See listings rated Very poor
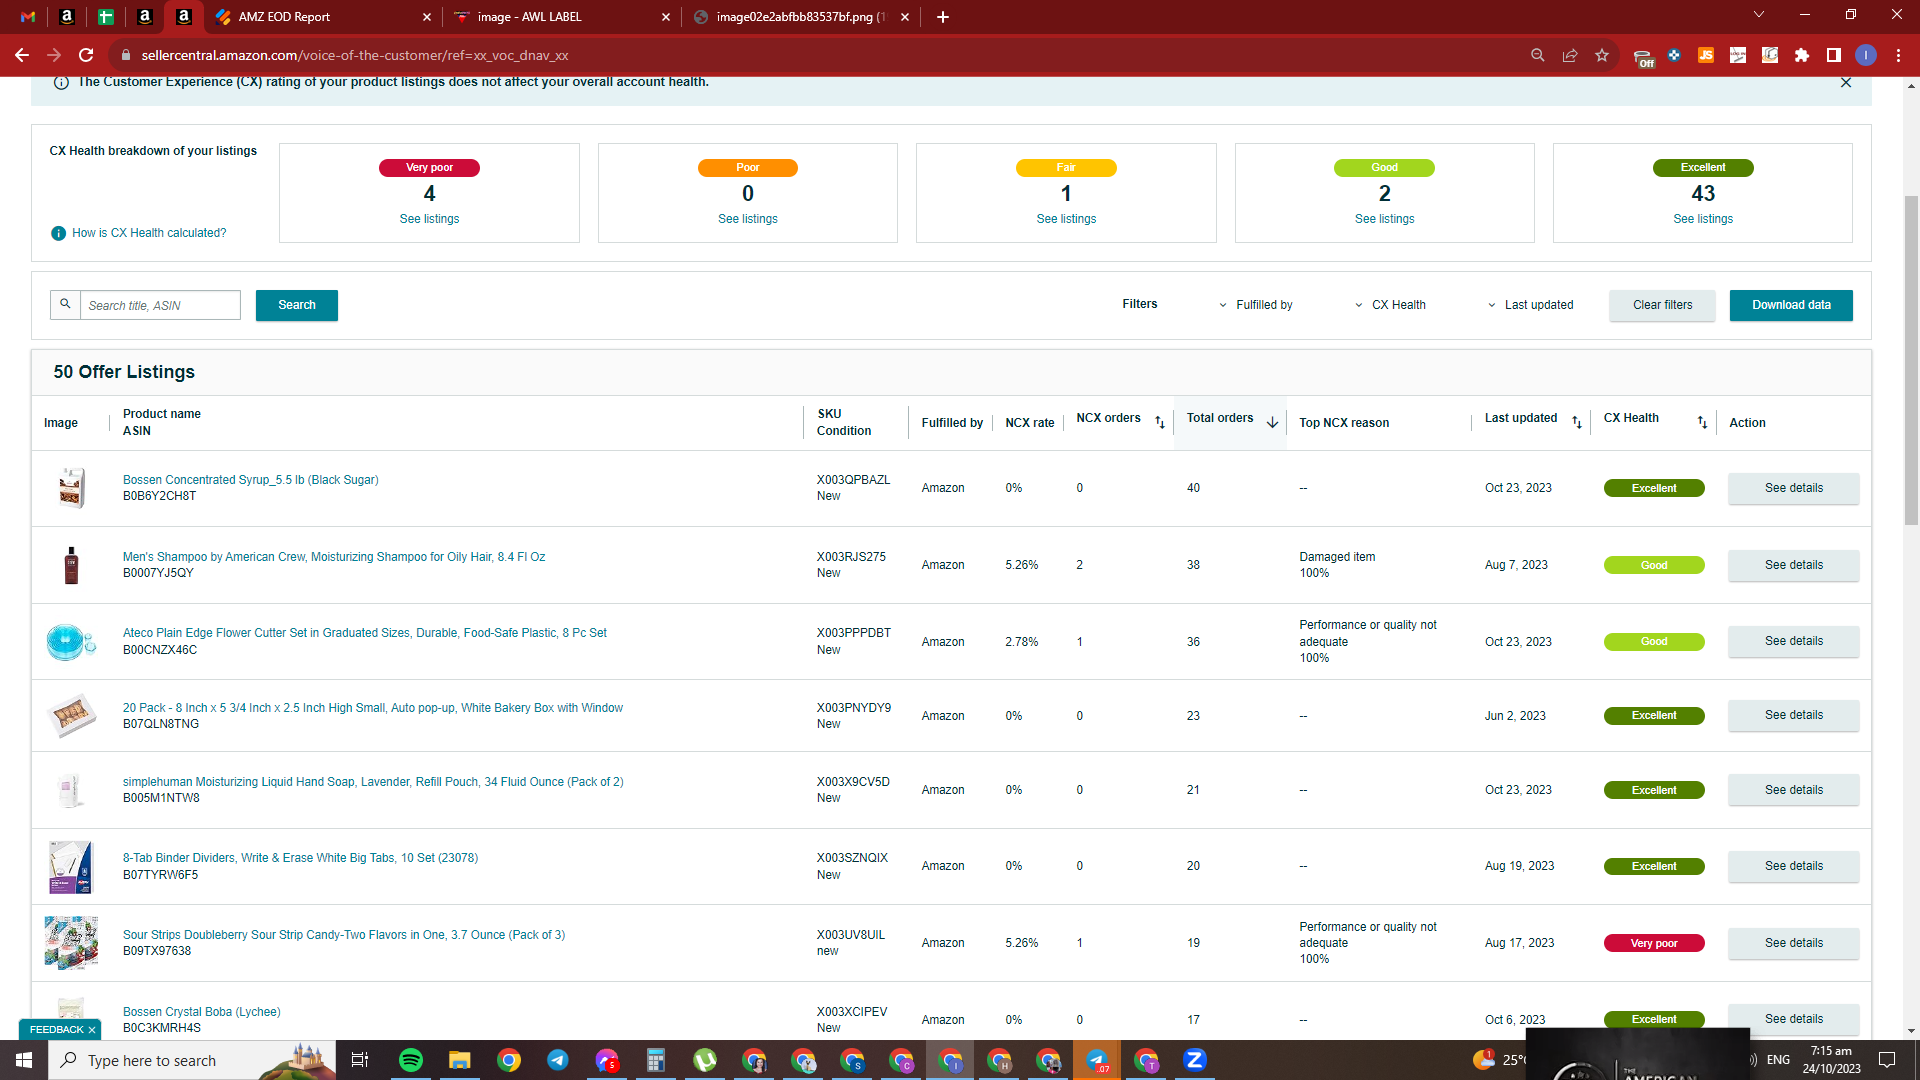Viewport: 1920px width, 1080px height. (429, 219)
